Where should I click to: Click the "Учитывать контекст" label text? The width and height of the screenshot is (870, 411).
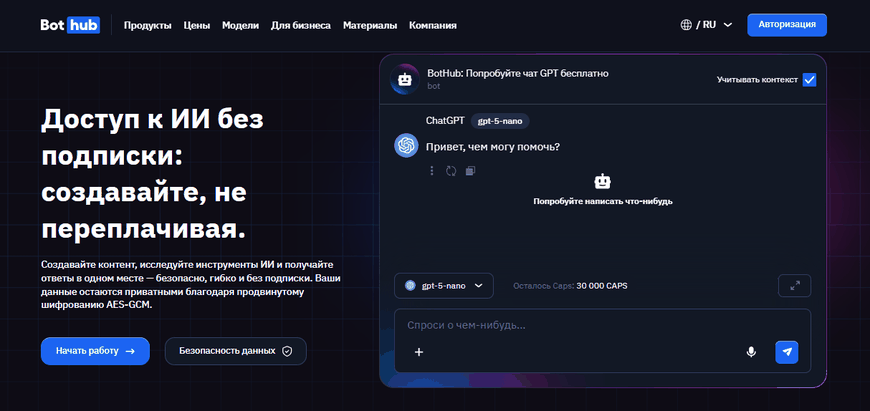pos(757,80)
